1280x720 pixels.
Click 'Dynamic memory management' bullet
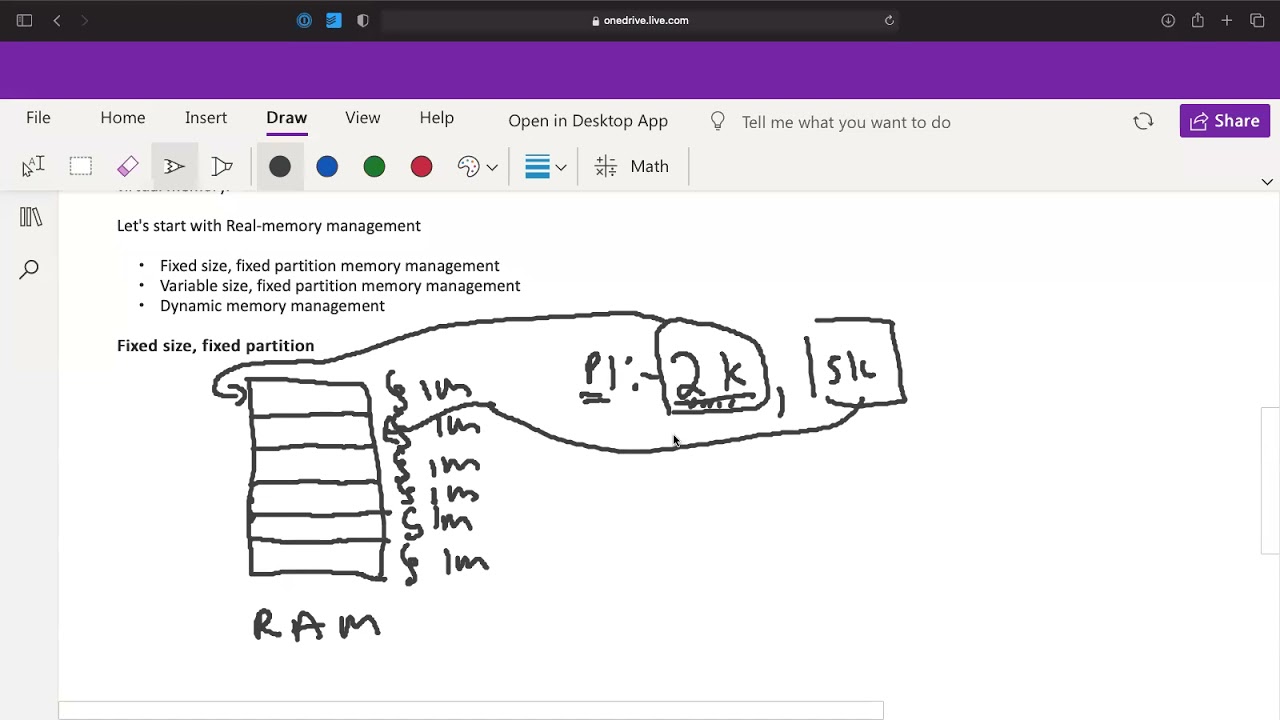[272, 306]
